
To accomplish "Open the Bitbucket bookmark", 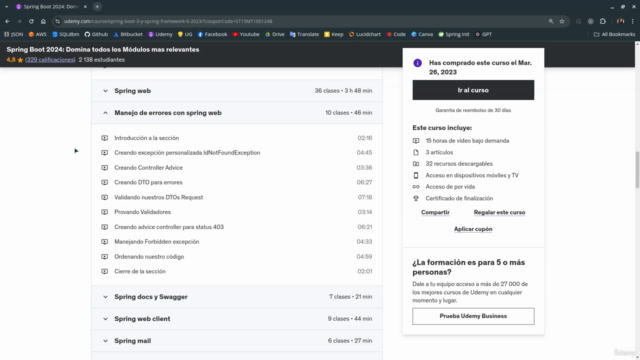I will [x=128, y=34].
